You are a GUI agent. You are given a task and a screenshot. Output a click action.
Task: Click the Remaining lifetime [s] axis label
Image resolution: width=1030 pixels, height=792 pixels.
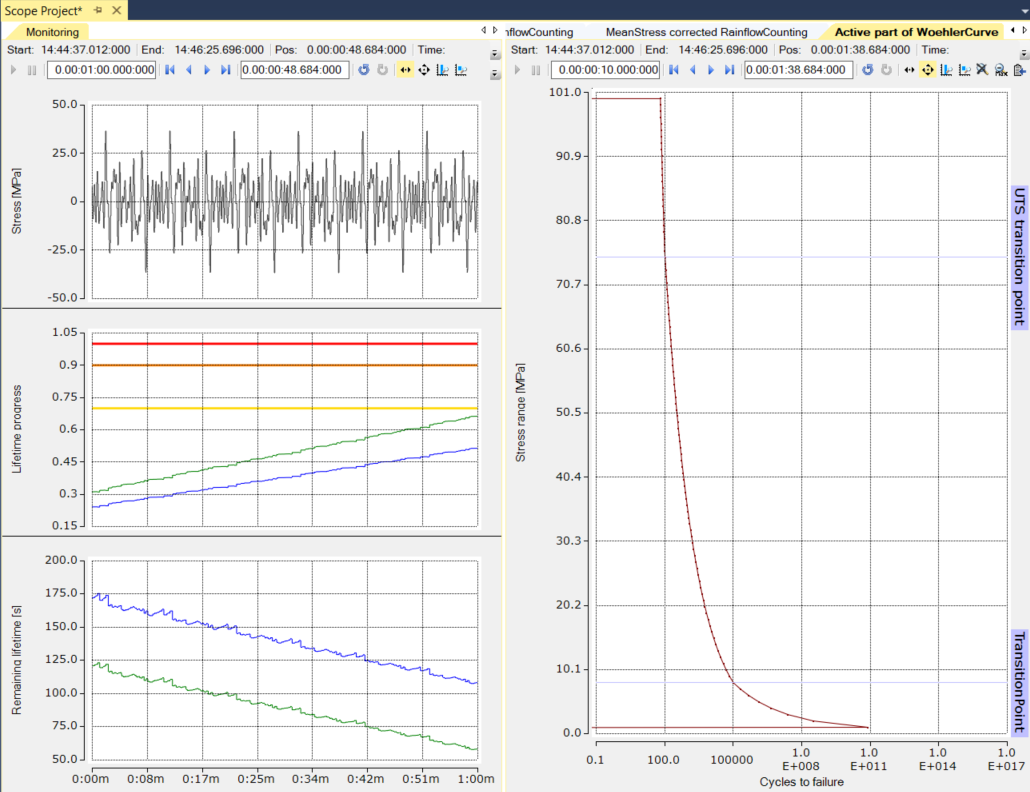[16, 660]
